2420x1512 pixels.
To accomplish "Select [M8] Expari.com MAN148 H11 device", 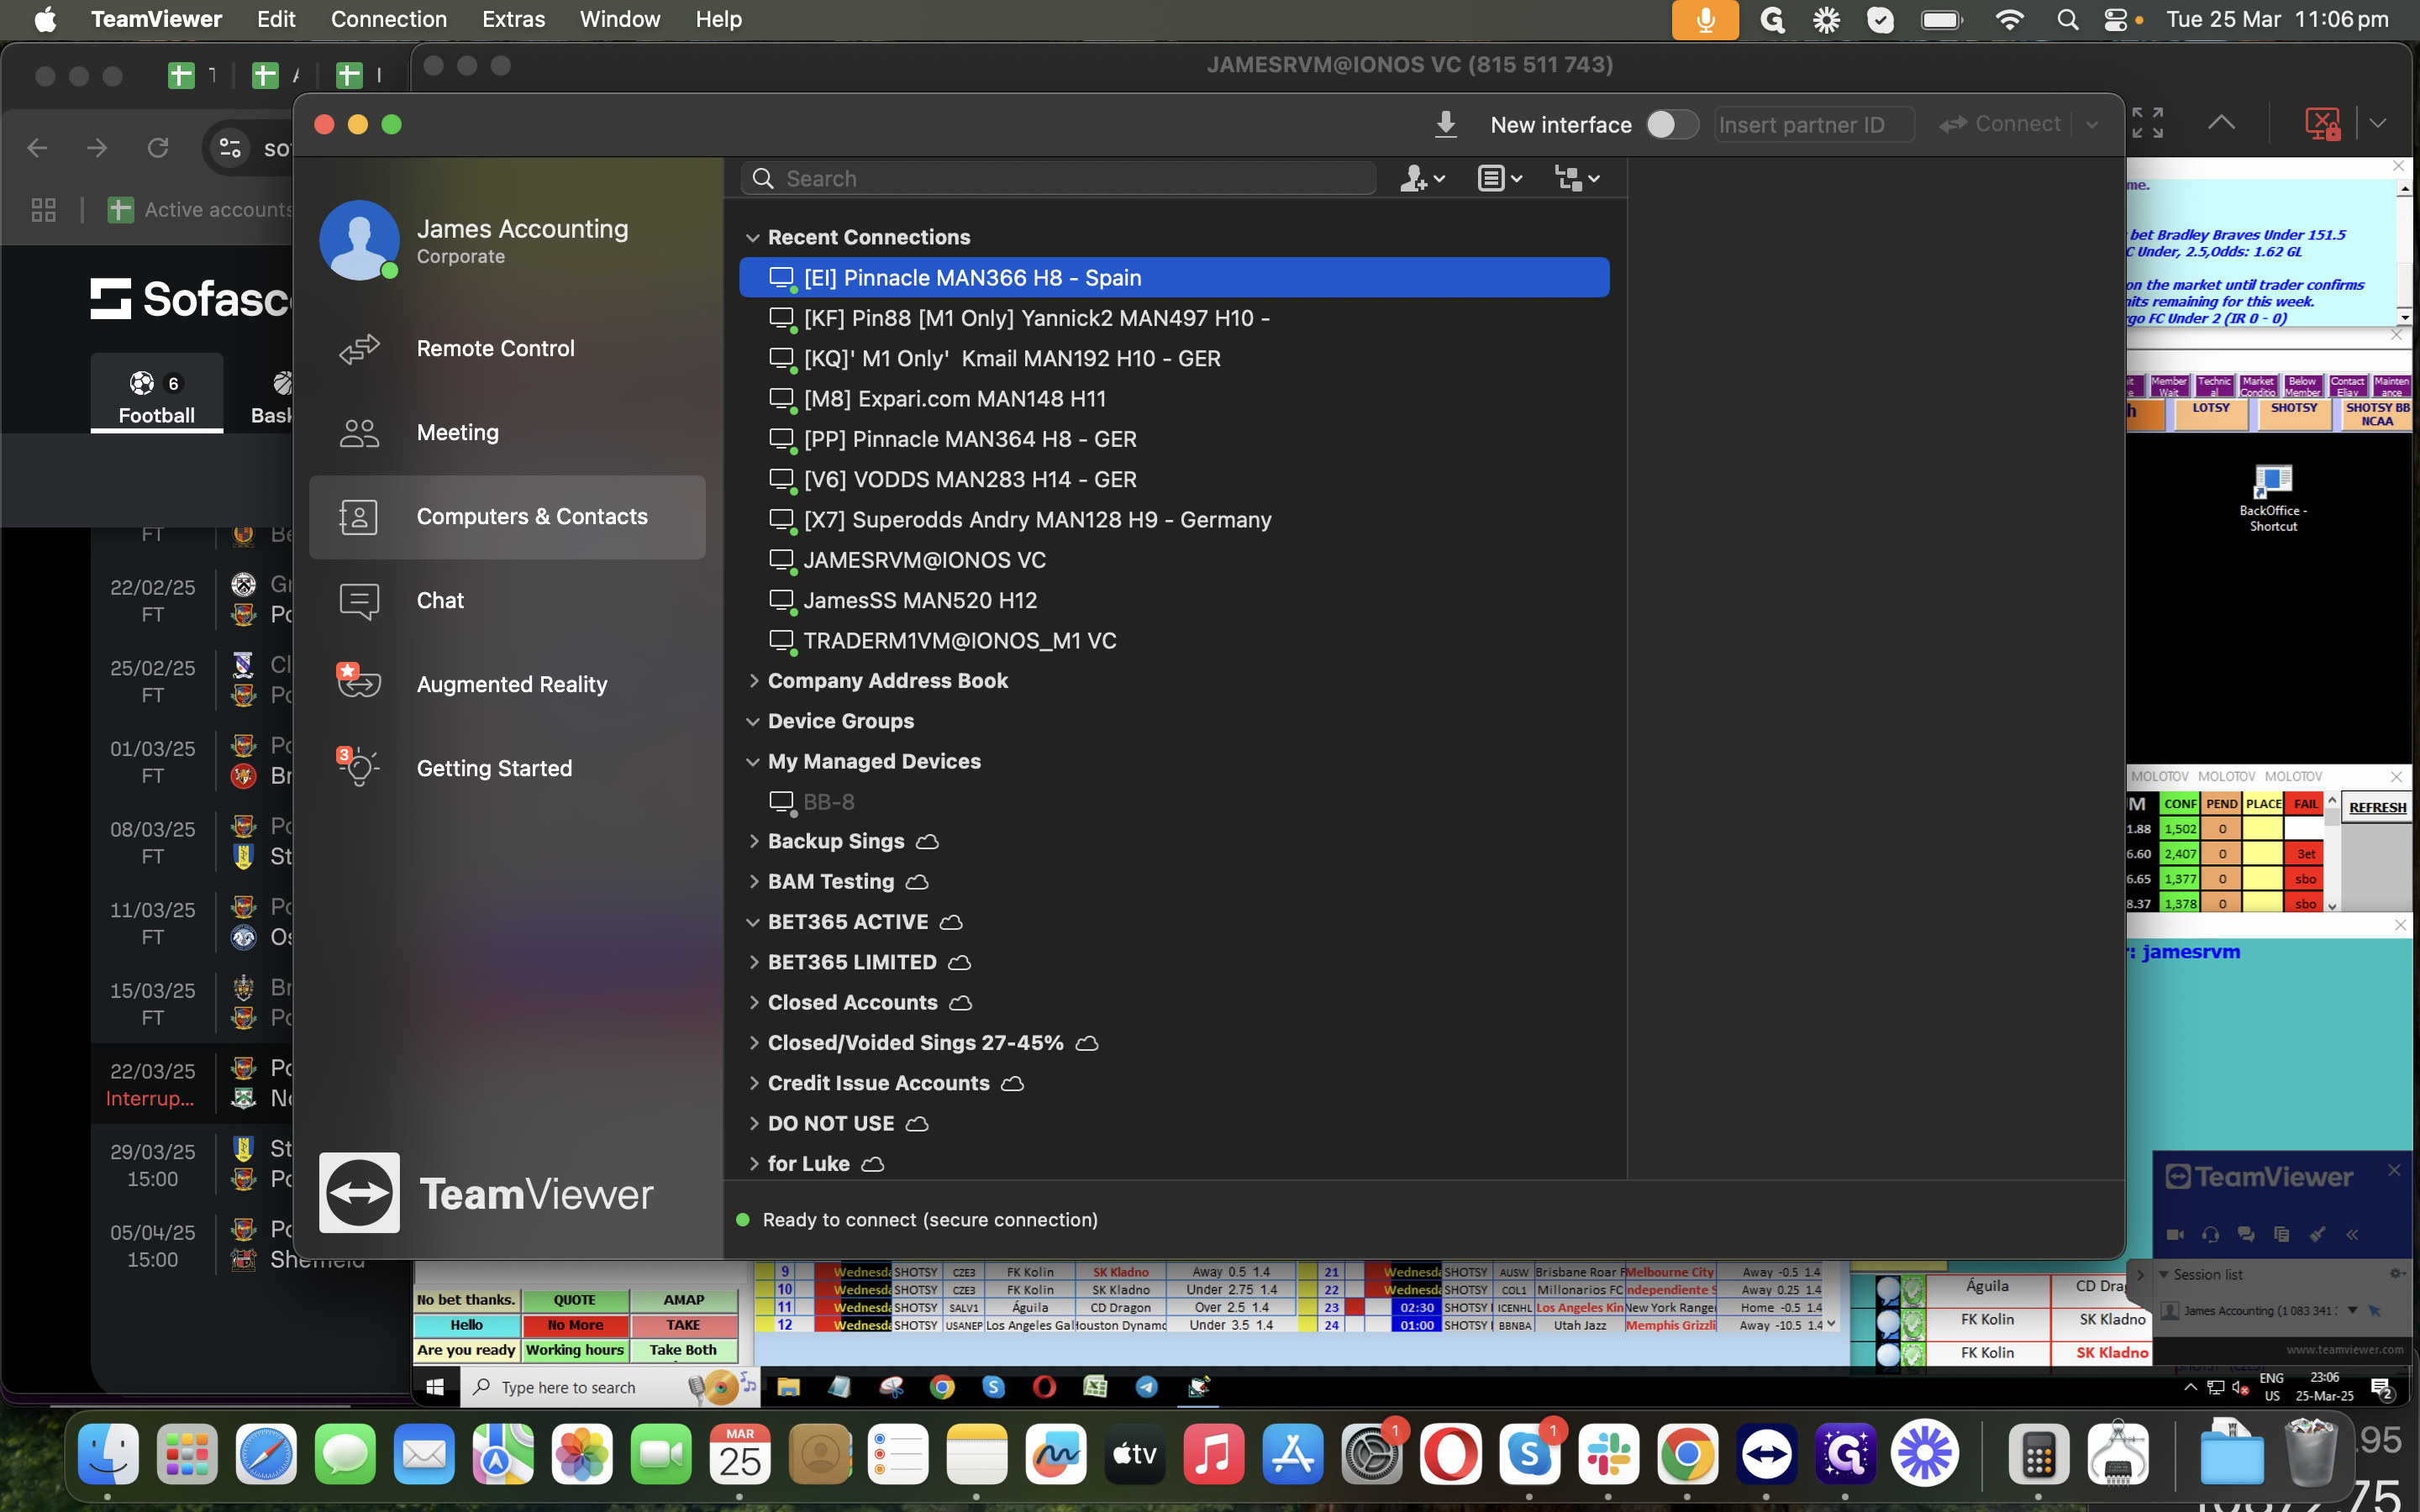I will click(x=1174, y=398).
